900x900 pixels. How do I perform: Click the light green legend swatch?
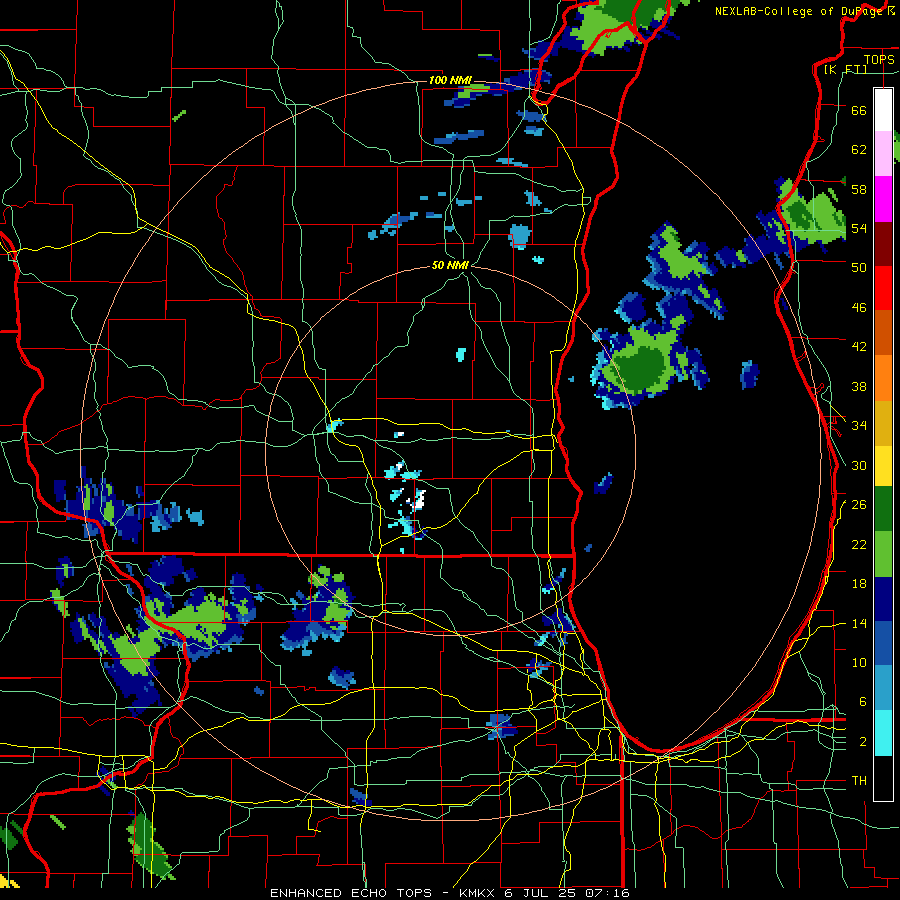(x=883, y=554)
